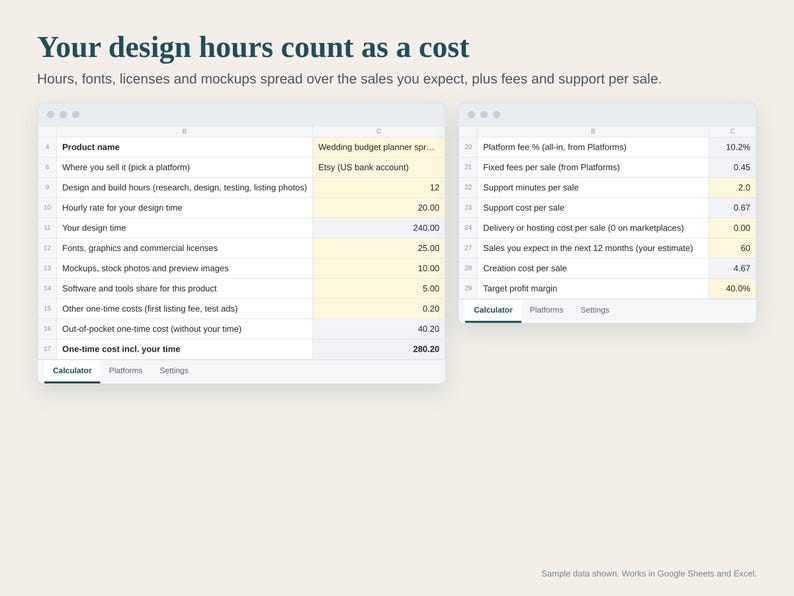794x596 pixels.
Task: Select the 'Product name' label cell
Action: click(184, 147)
